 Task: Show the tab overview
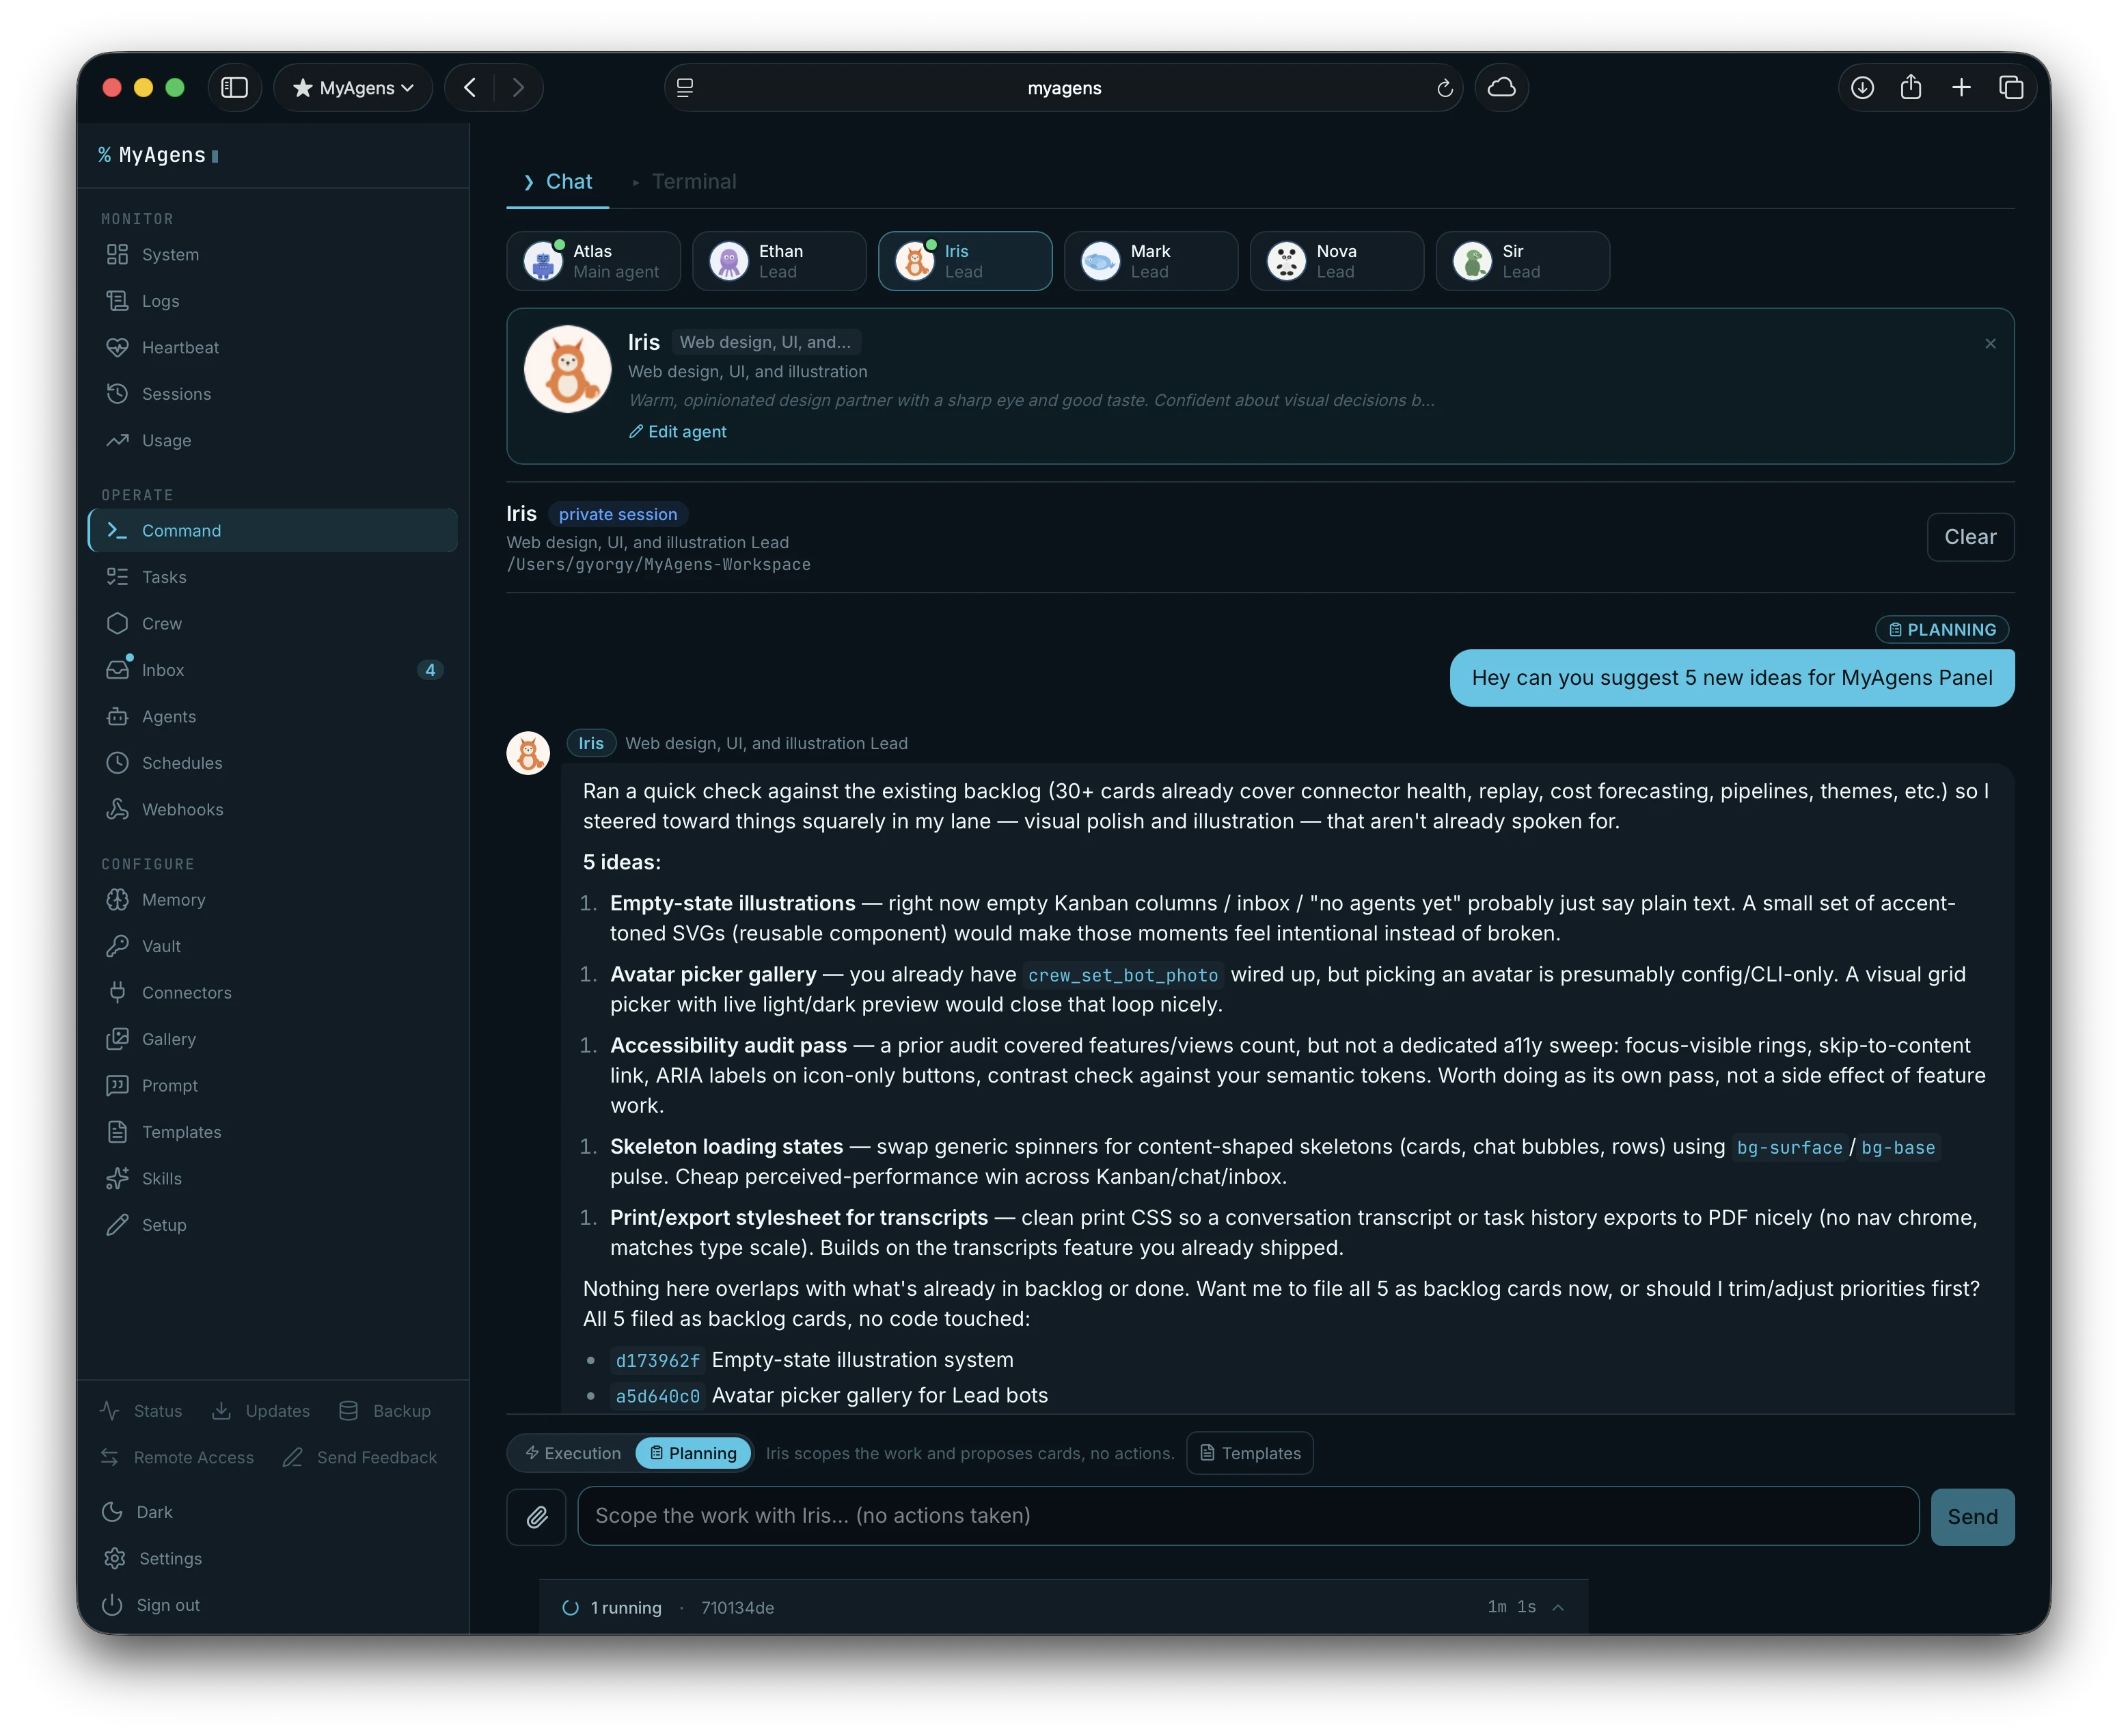[2011, 88]
